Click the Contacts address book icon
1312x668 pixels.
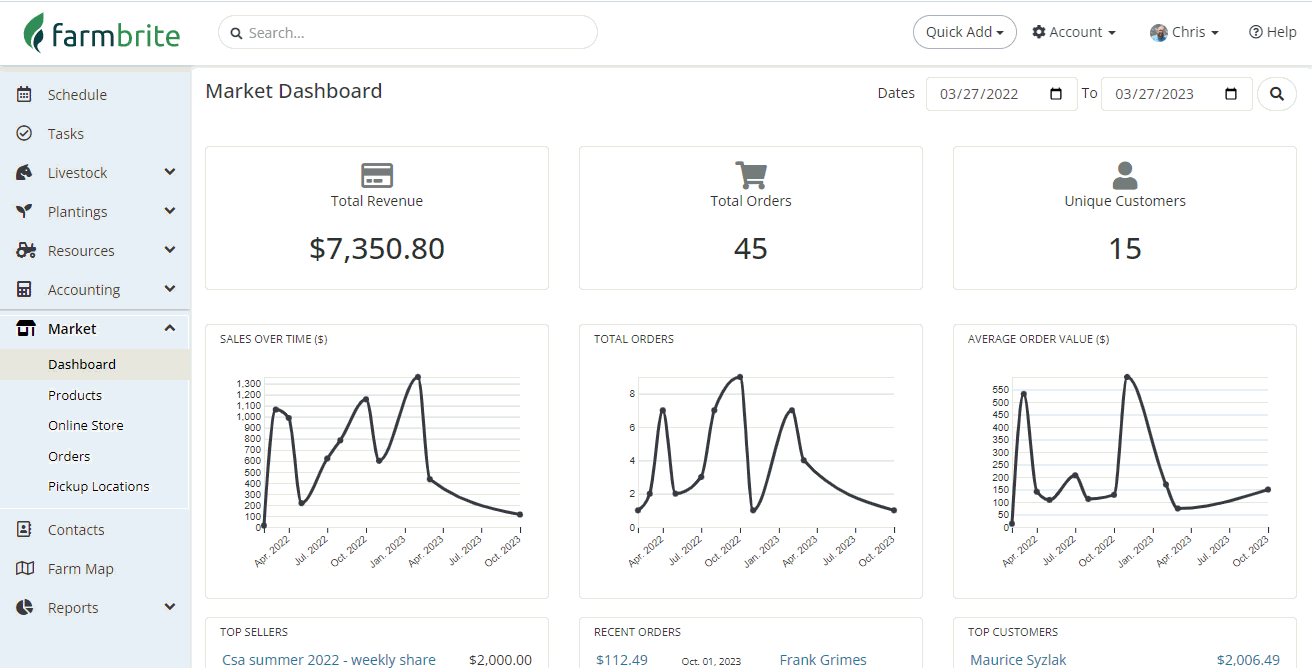click(25, 530)
